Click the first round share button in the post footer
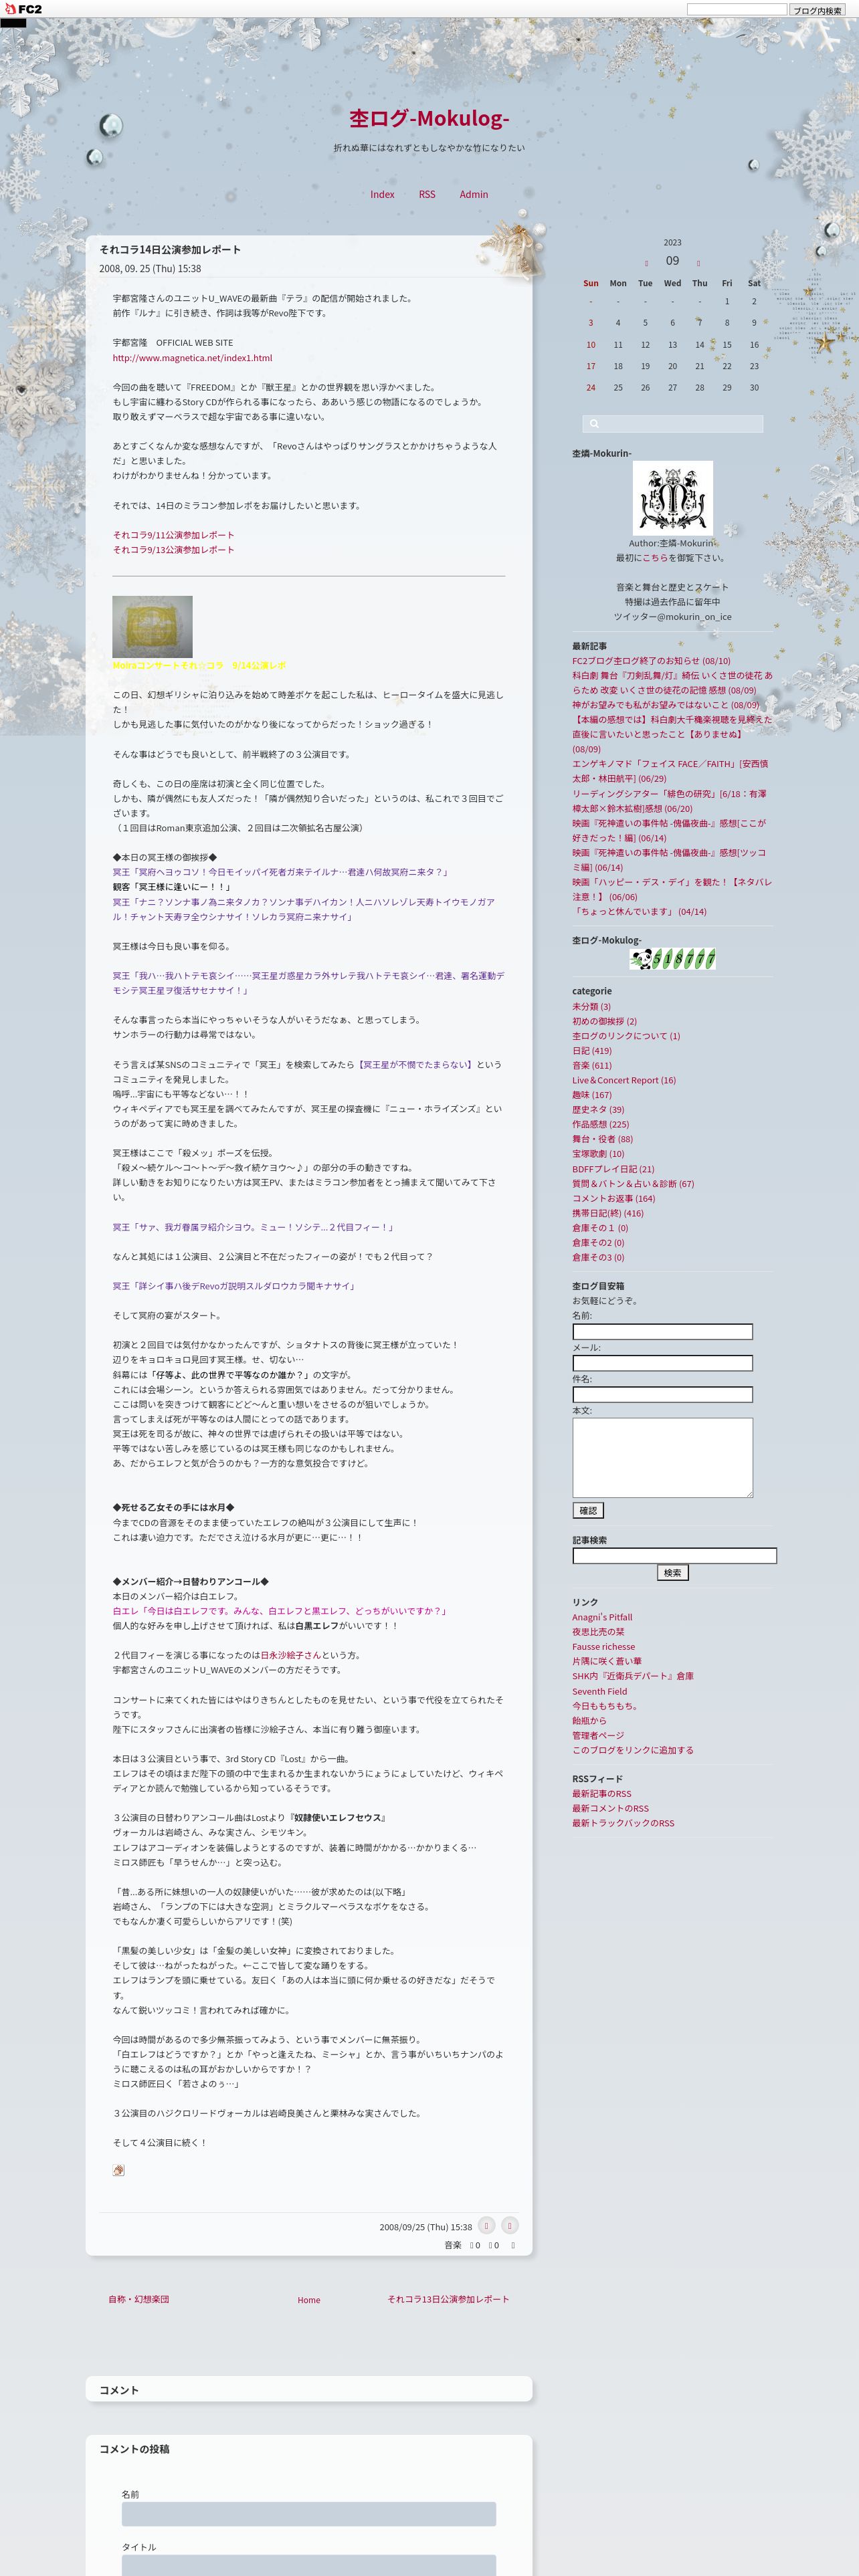Image resolution: width=859 pixels, height=2576 pixels. point(486,2225)
